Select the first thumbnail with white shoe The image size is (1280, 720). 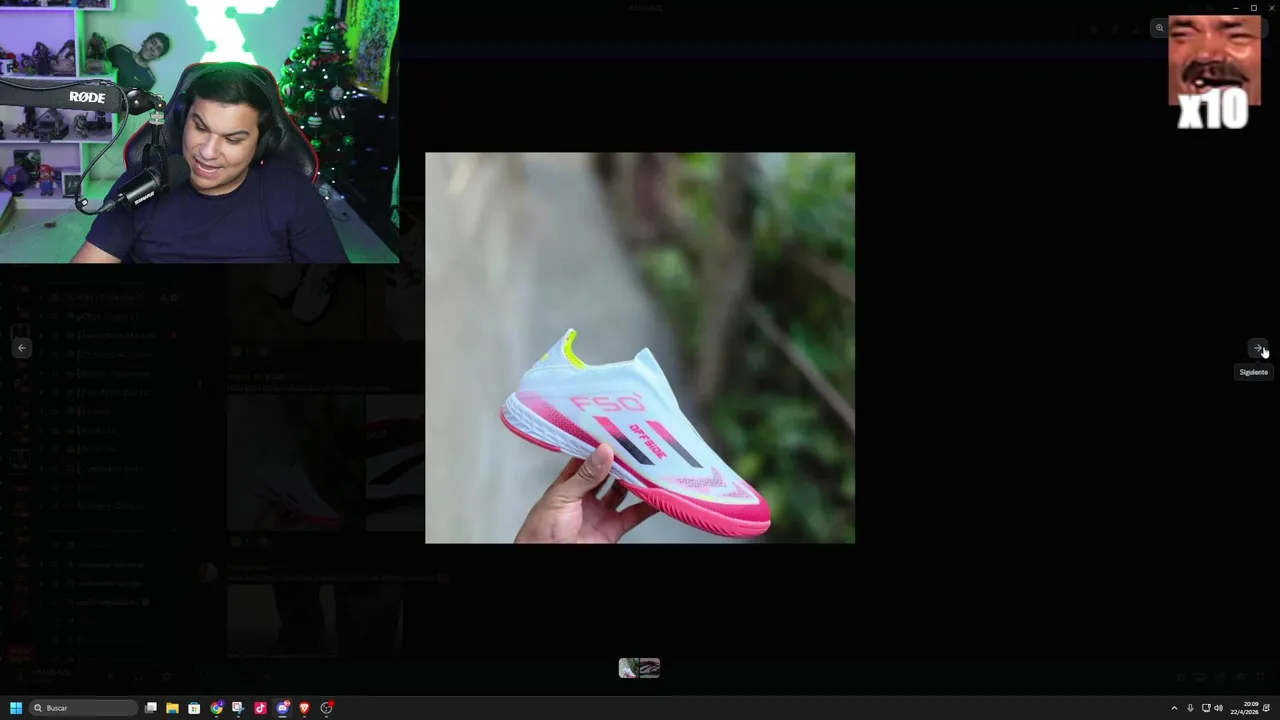point(628,668)
